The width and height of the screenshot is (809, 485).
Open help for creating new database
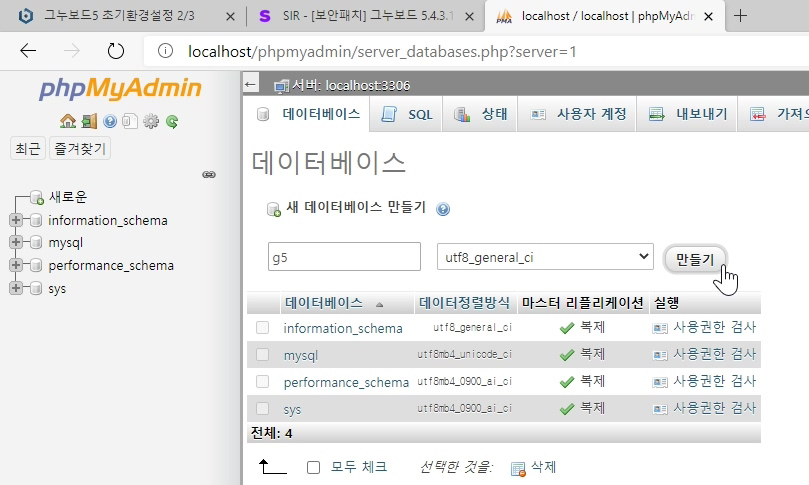click(x=443, y=209)
